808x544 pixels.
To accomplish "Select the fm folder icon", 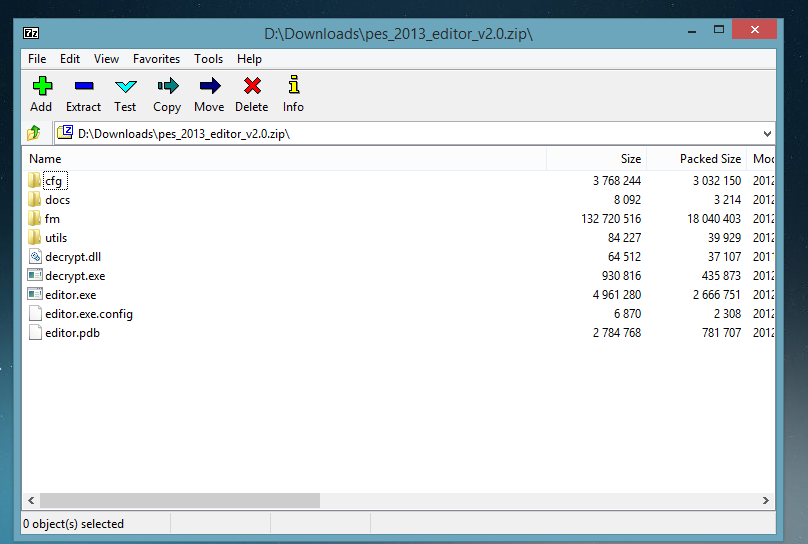I will click(x=35, y=218).
